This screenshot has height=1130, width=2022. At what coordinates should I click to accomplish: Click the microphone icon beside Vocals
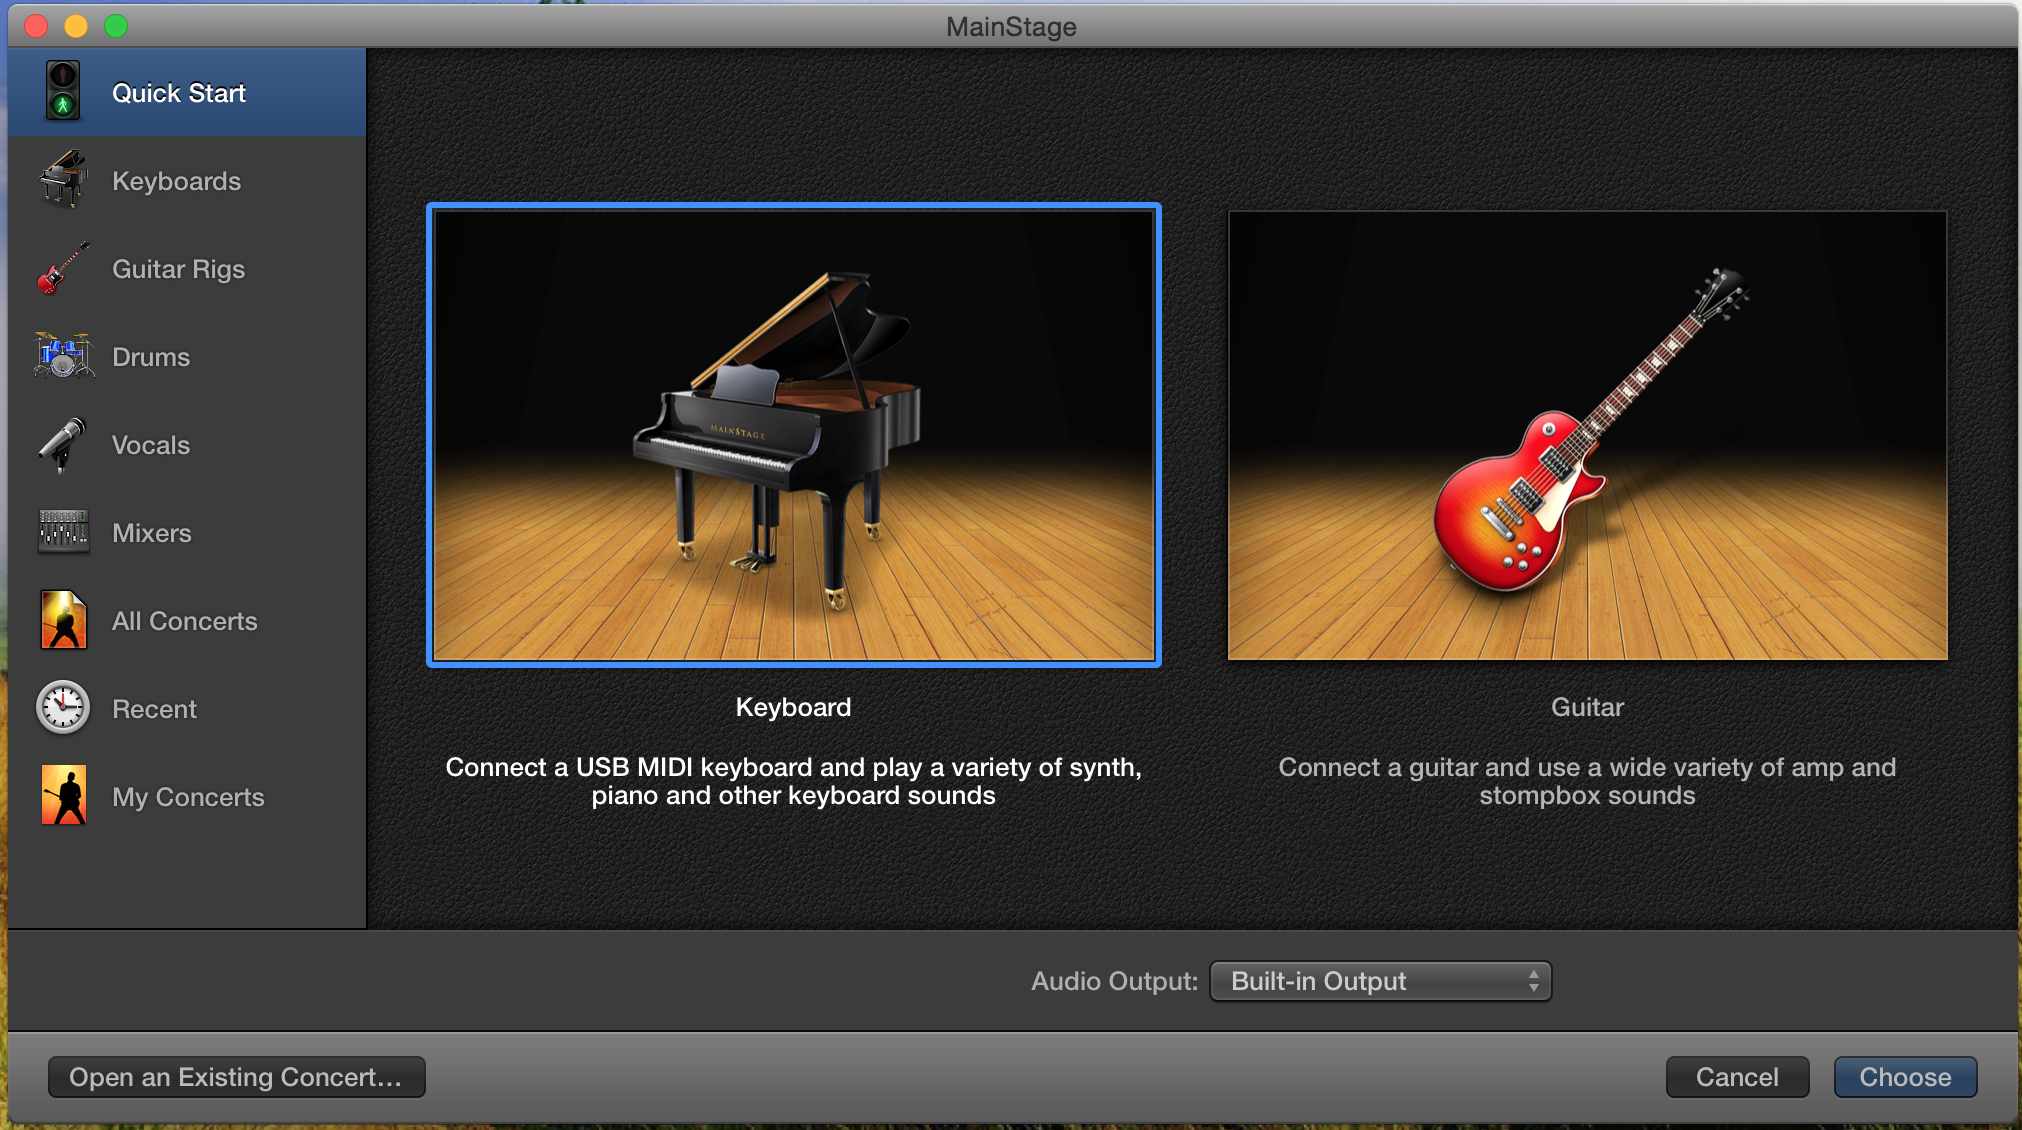[x=63, y=444]
